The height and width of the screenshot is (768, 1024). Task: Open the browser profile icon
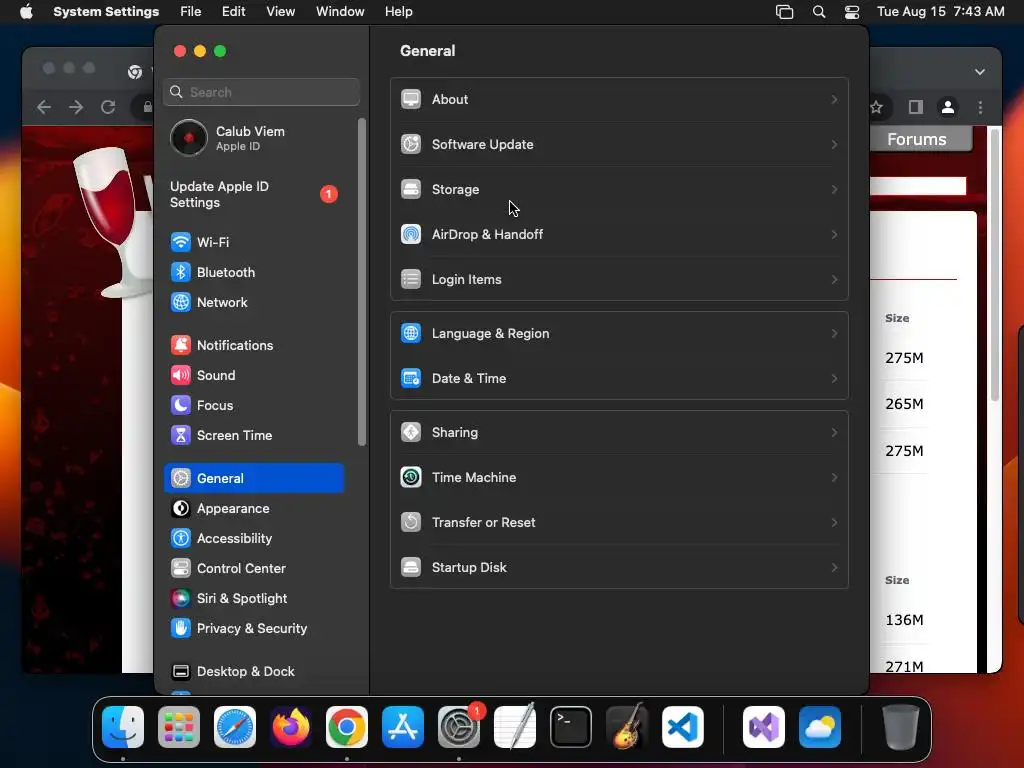[x=948, y=107]
